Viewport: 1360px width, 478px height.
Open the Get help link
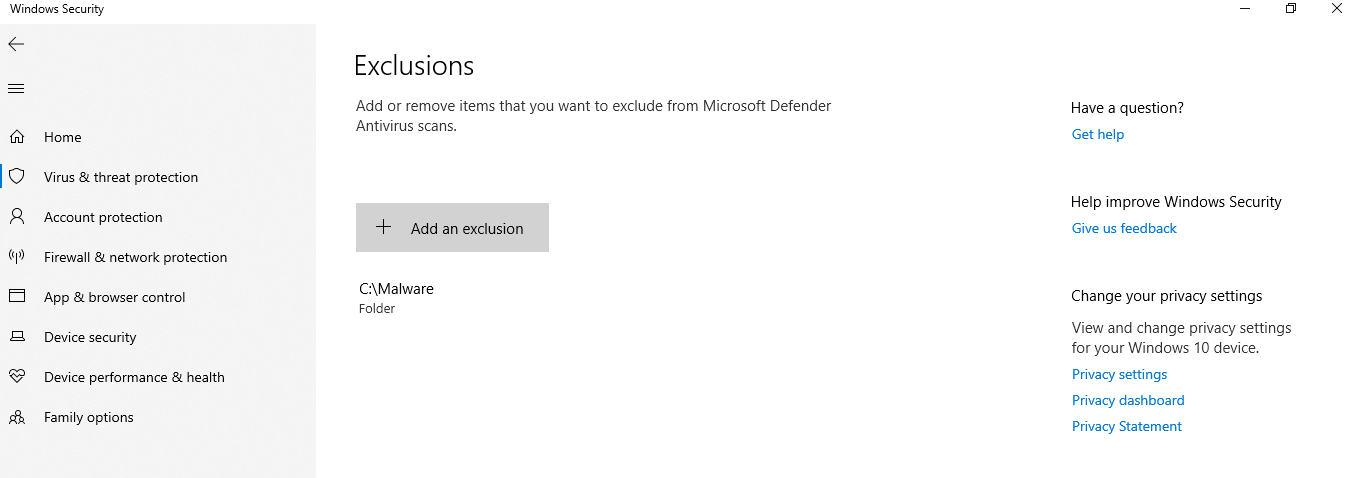[x=1098, y=135]
